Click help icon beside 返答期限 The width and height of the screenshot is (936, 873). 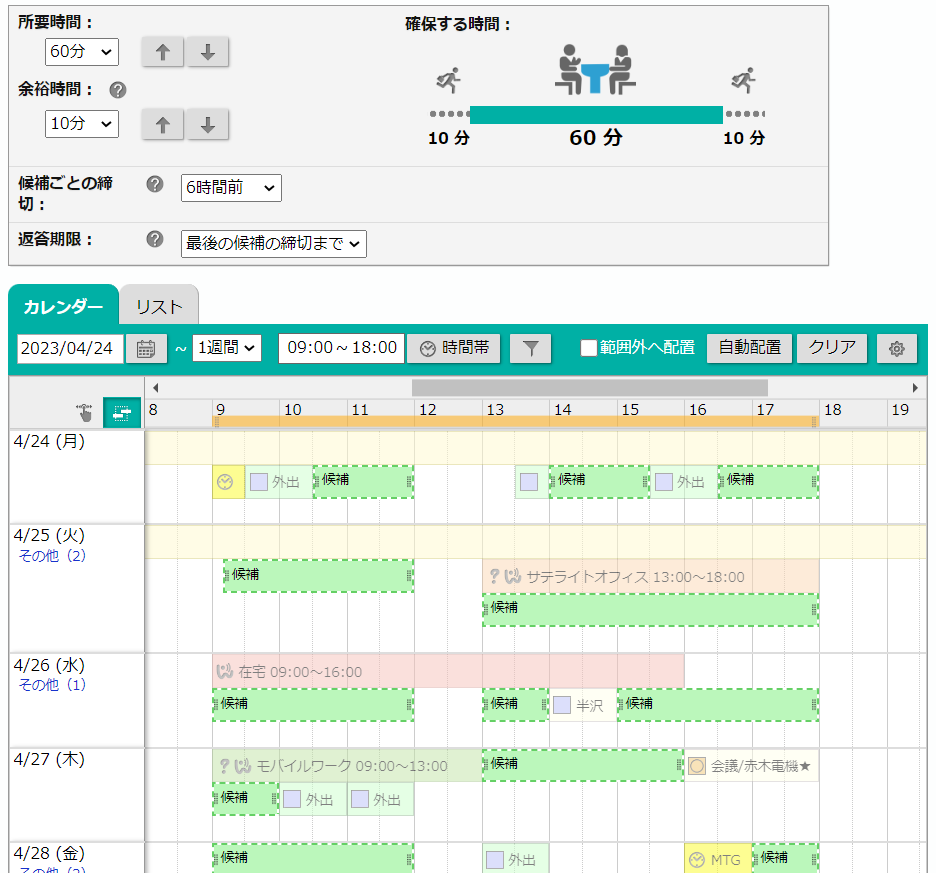pos(155,239)
